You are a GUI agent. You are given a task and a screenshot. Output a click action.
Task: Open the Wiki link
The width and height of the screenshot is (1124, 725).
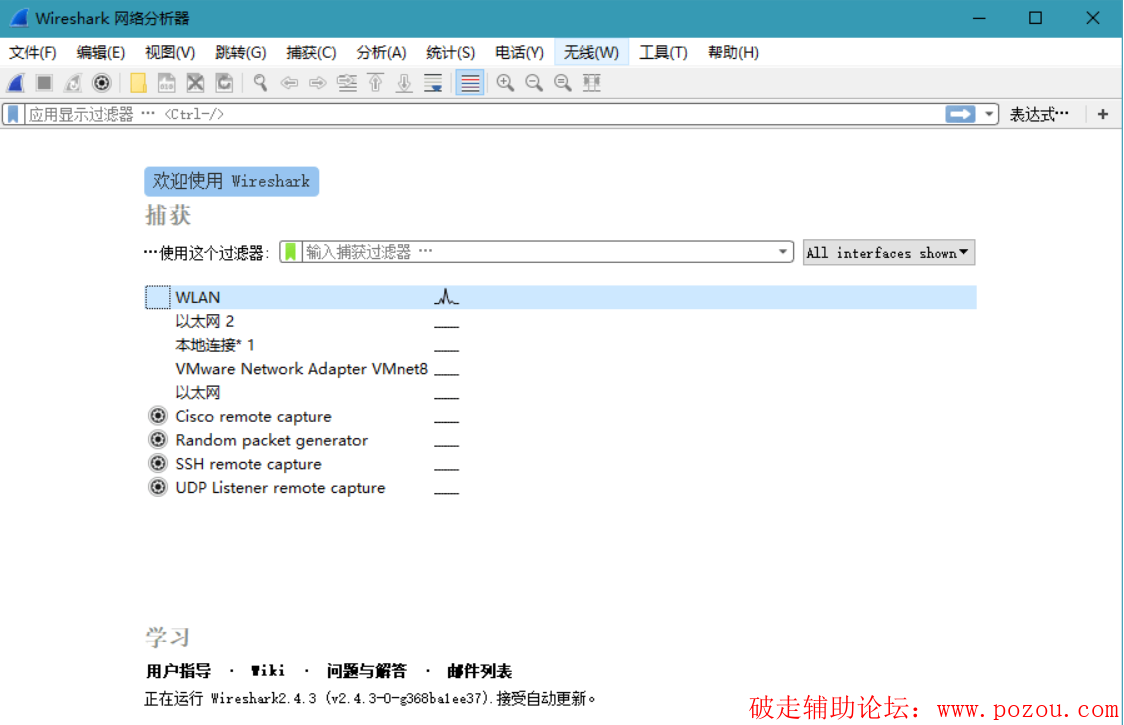(268, 671)
